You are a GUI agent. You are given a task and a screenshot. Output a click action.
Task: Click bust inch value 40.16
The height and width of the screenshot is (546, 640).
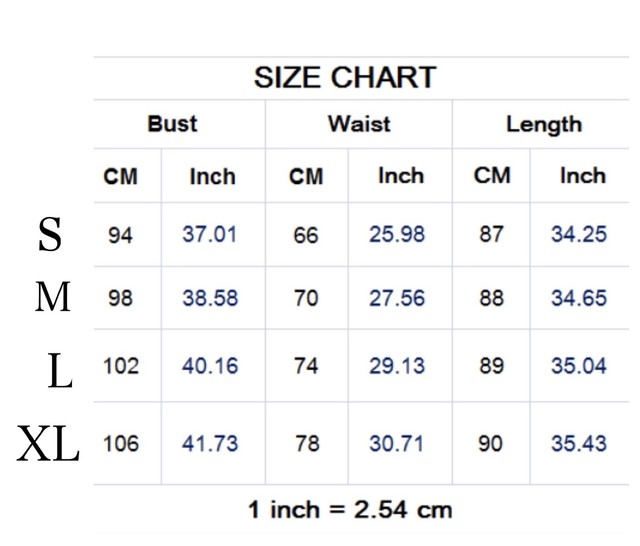point(210,366)
